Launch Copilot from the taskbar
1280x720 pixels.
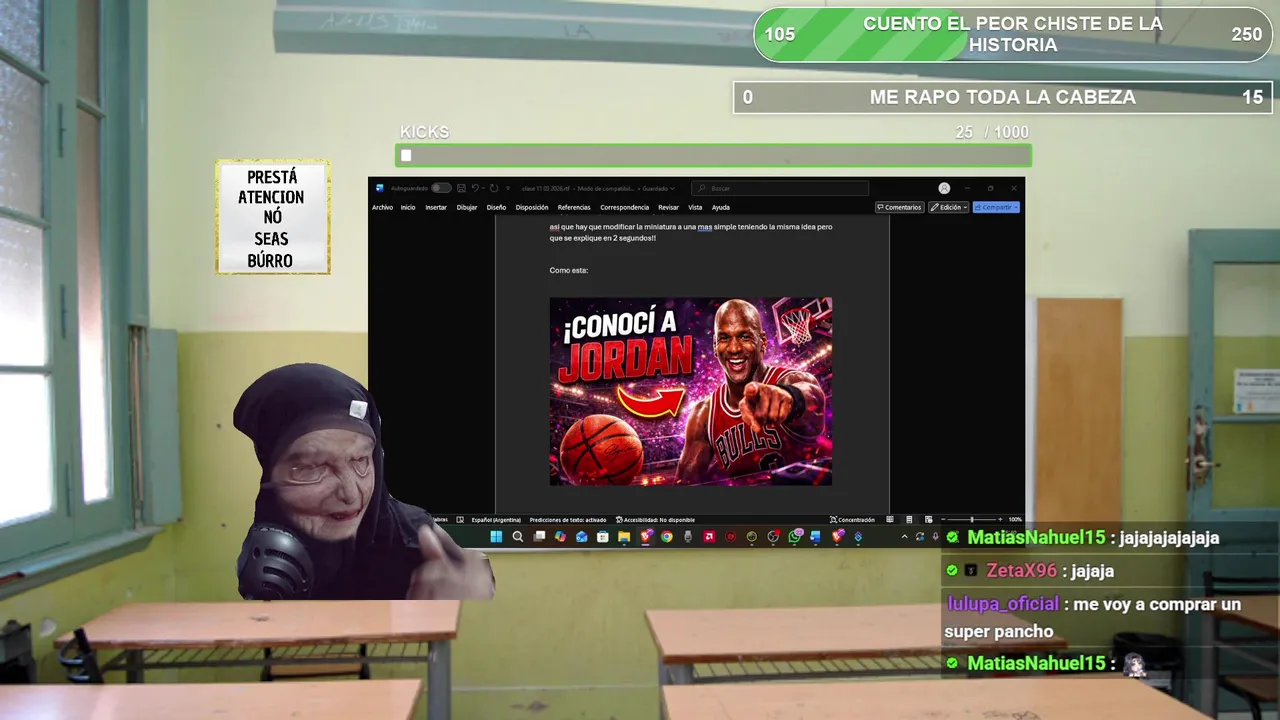[x=560, y=536]
